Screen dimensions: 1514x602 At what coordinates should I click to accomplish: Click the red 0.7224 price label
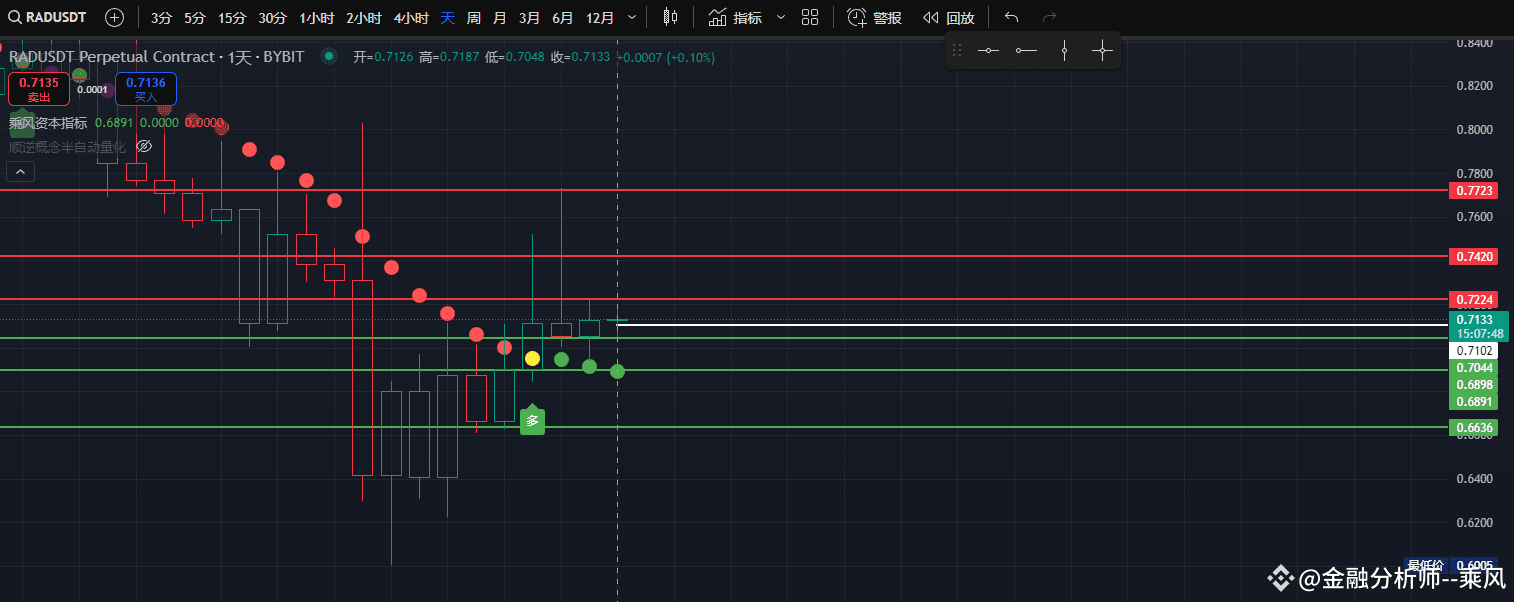1475,300
